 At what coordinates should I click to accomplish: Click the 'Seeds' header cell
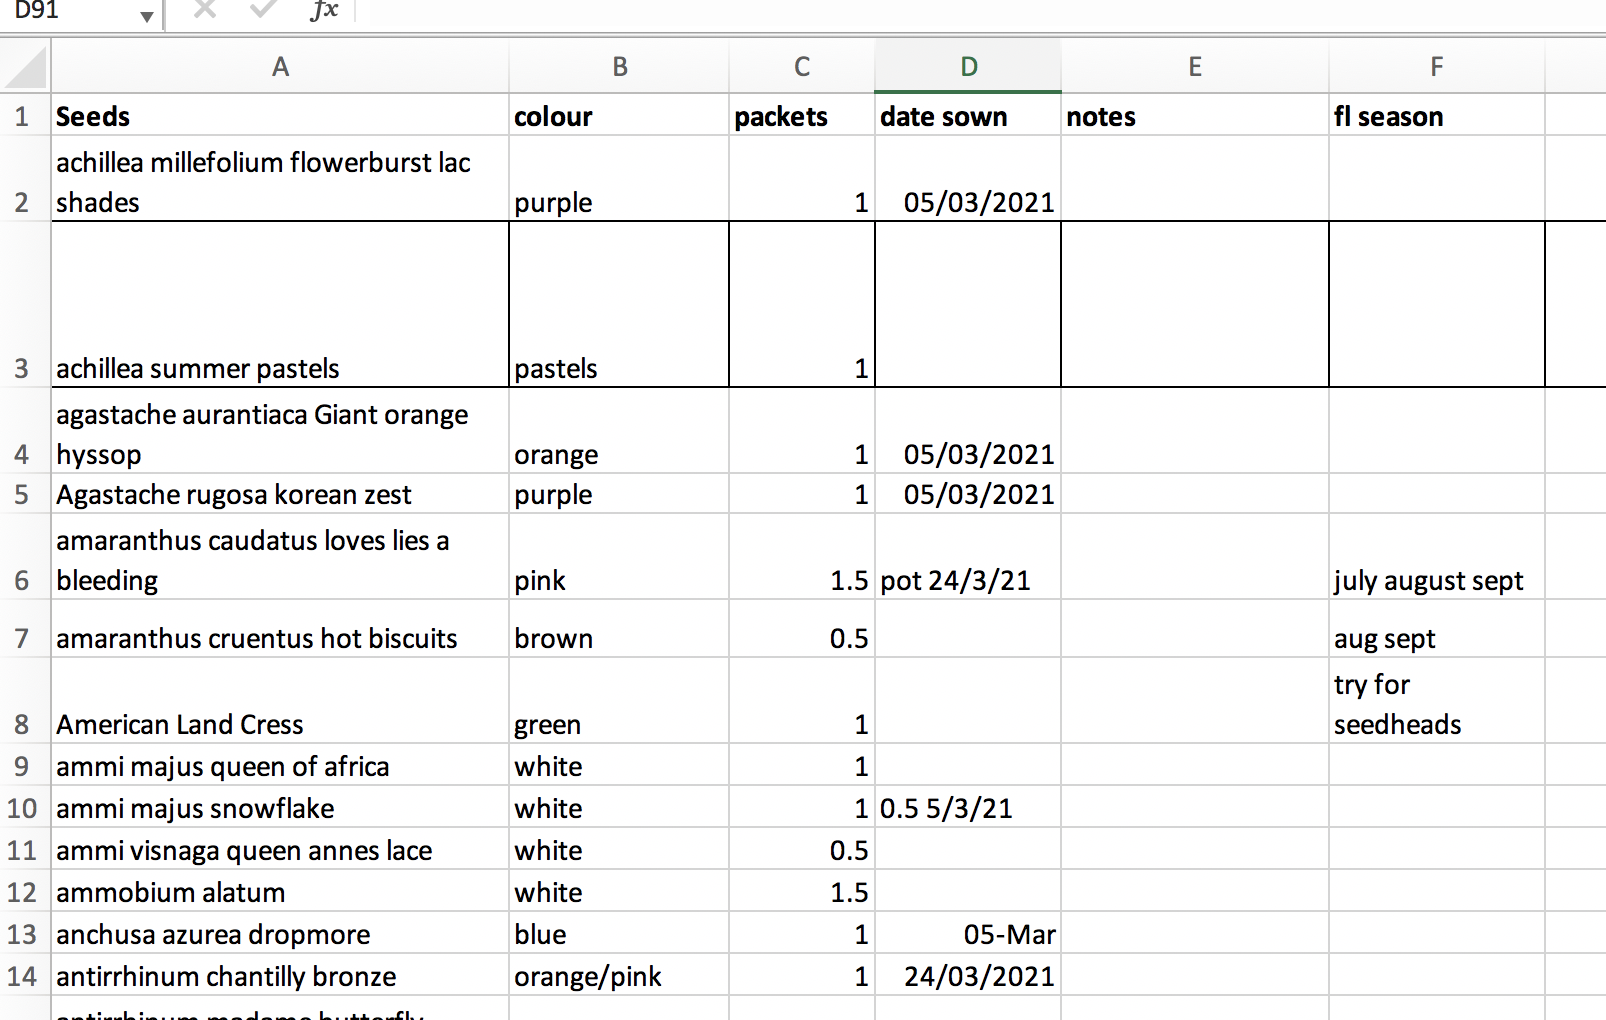[x=280, y=116]
